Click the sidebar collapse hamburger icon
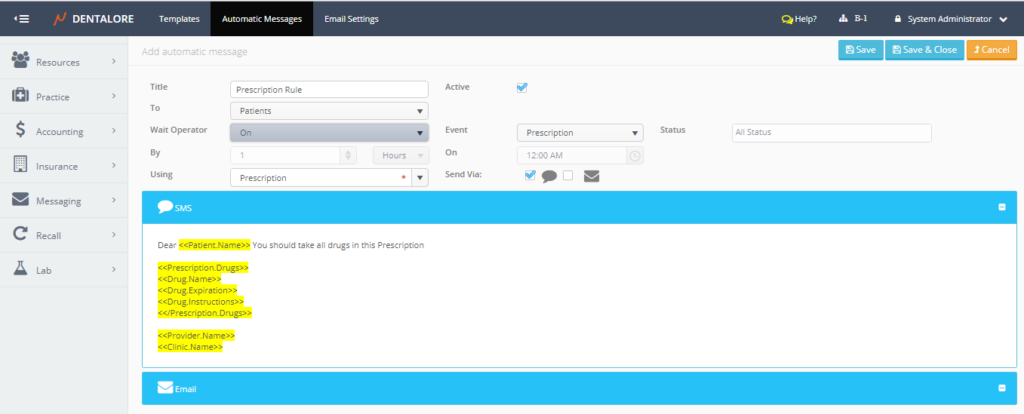The image size is (1024, 414). [x=22, y=18]
